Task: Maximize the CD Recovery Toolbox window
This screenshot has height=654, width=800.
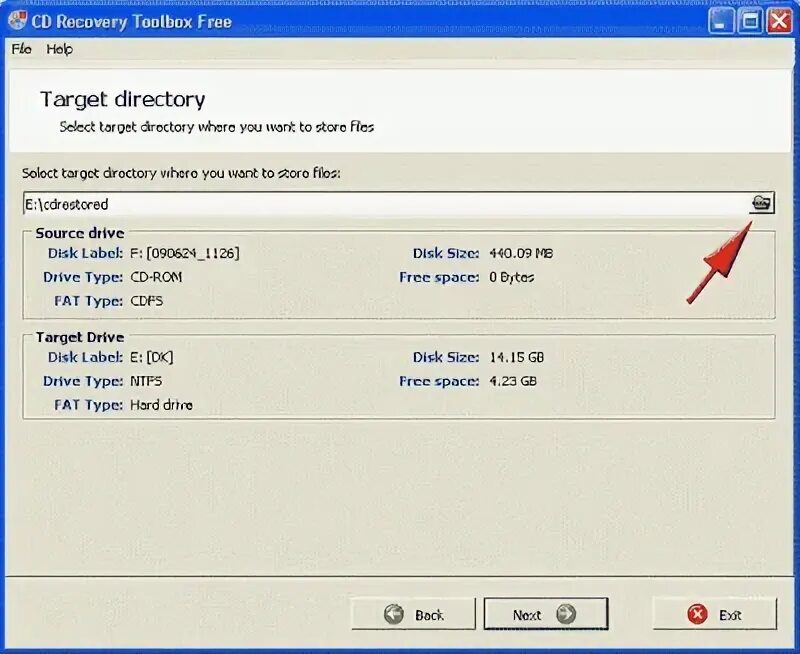Action: 750,22
